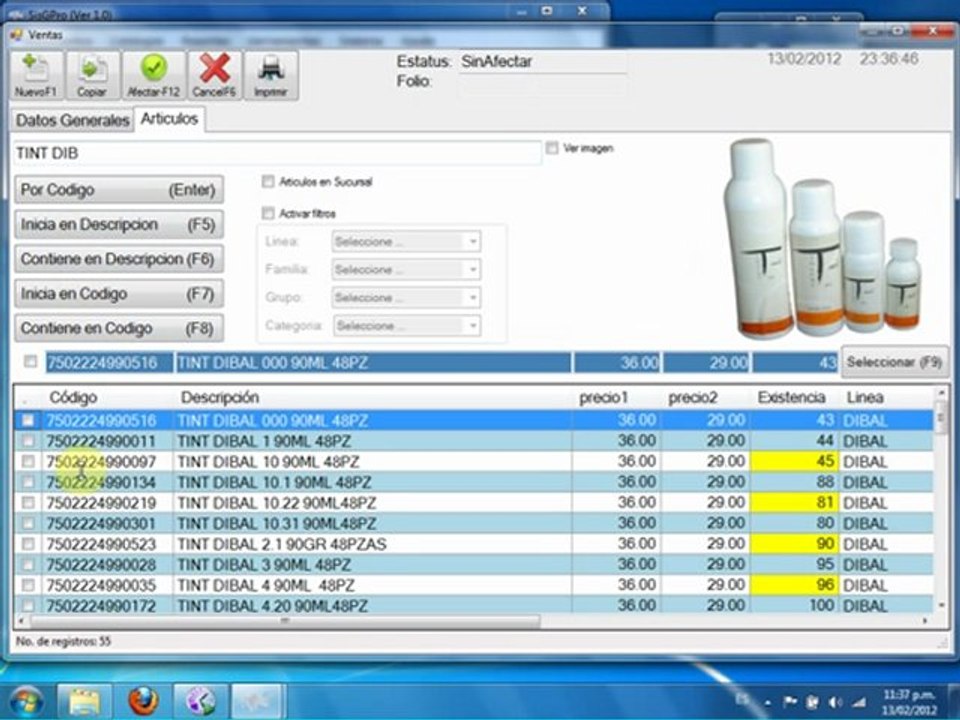Click existencia value 100
Screen dimensions: 960x720
(822, 606)
